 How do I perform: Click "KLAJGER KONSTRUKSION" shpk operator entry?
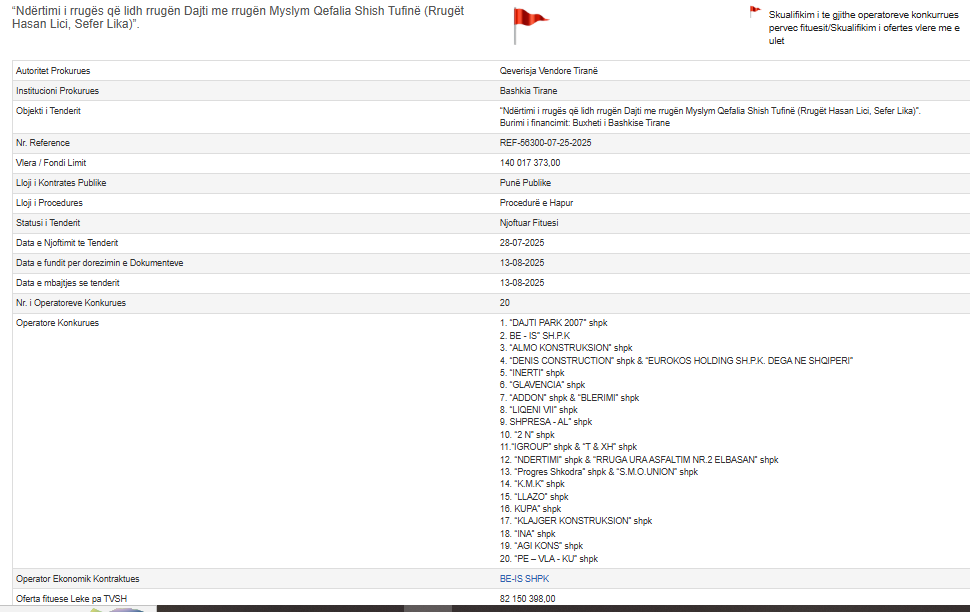click(x=575, y=521)
